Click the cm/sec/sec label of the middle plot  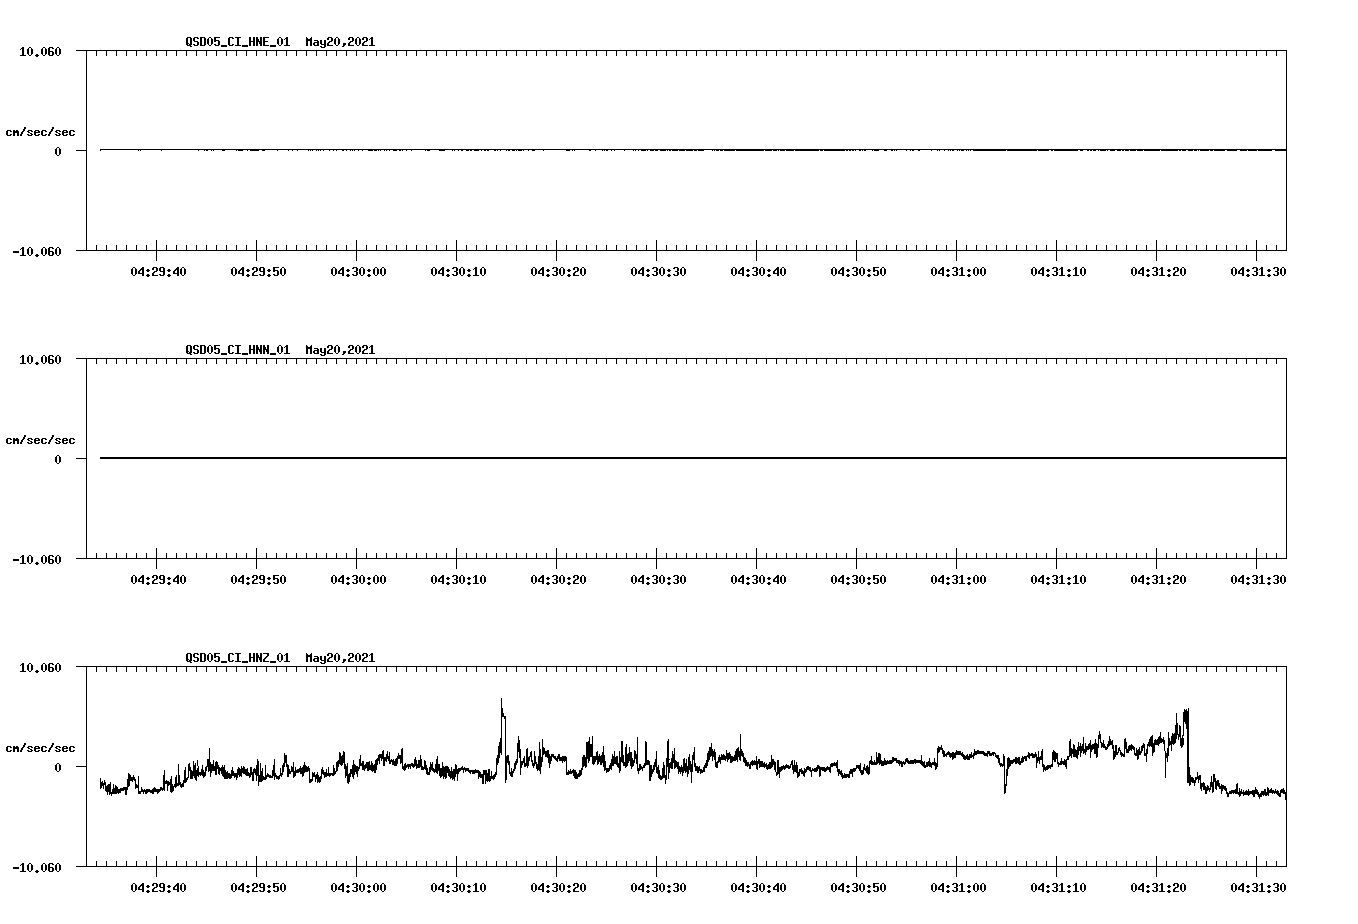(41, 439)
